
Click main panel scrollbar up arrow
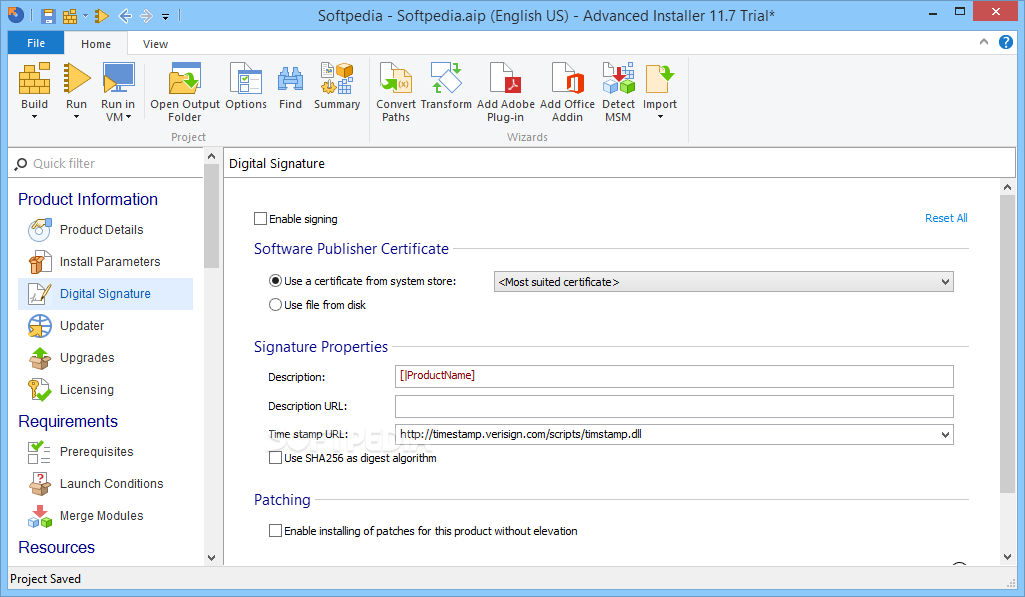tap(1007, 188)
